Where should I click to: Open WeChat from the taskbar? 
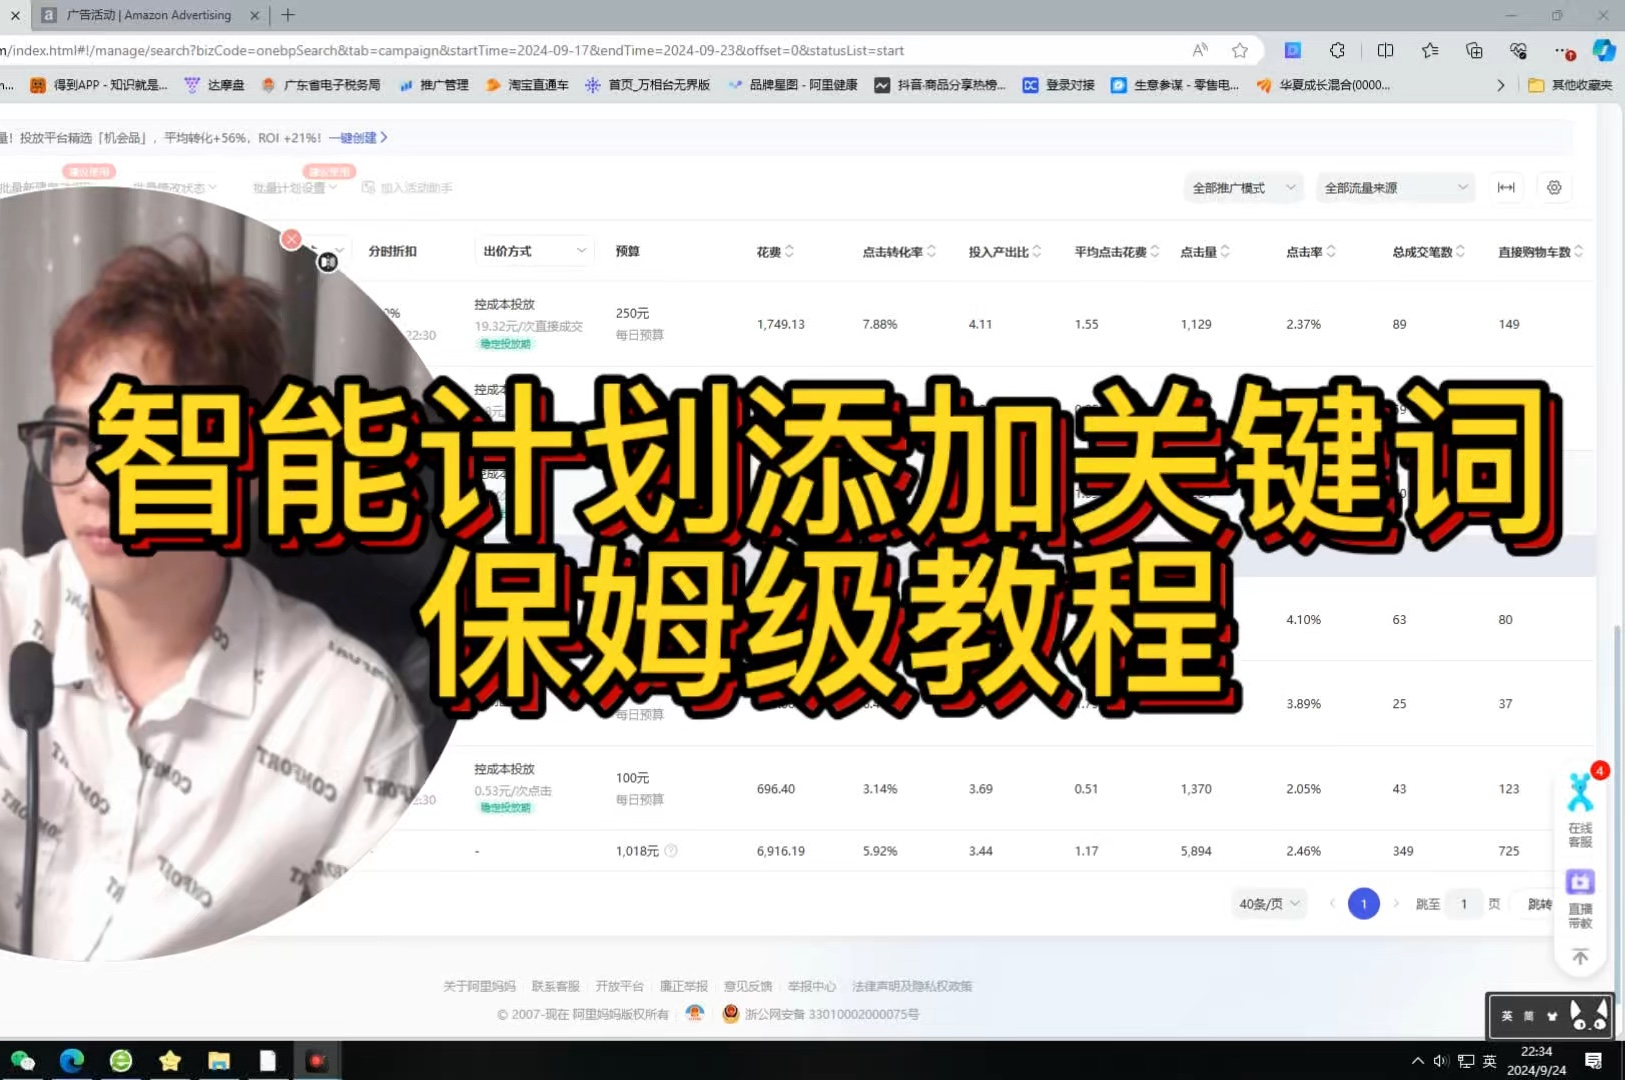(x=22, y=1061)
